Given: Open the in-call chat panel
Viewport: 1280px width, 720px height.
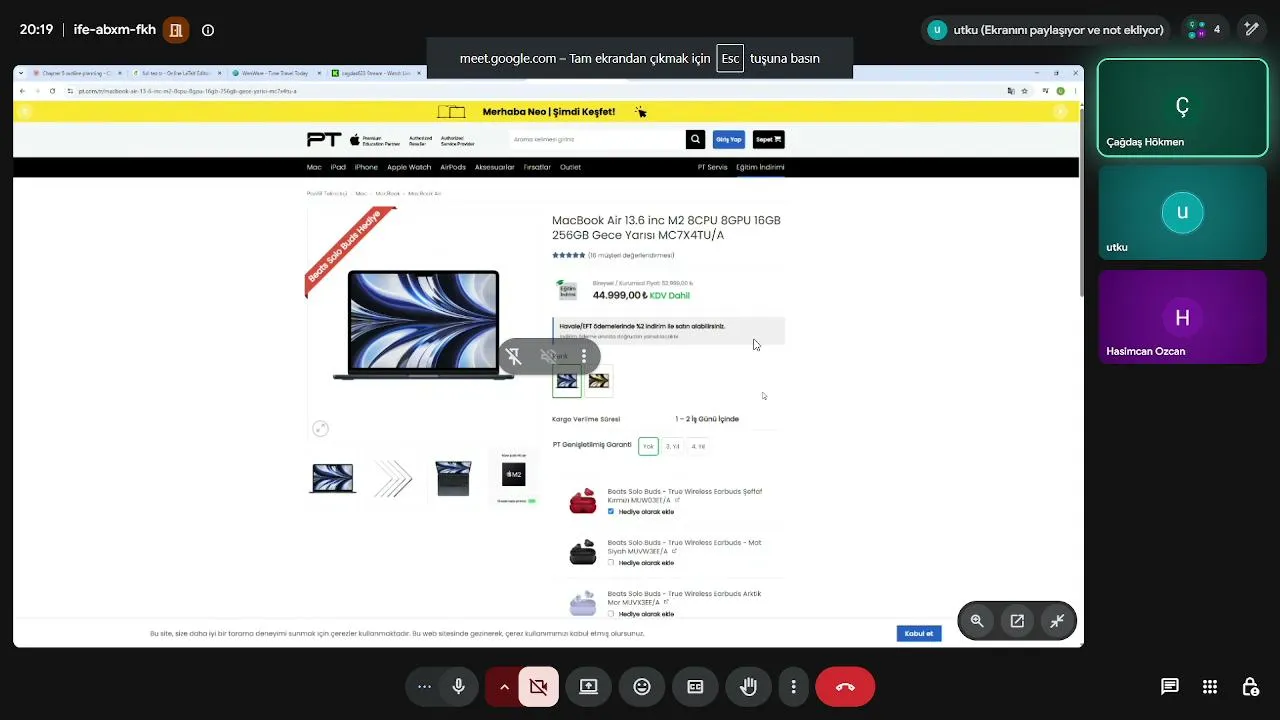Looking at the screenshot, I should (x=1169, y=687).
